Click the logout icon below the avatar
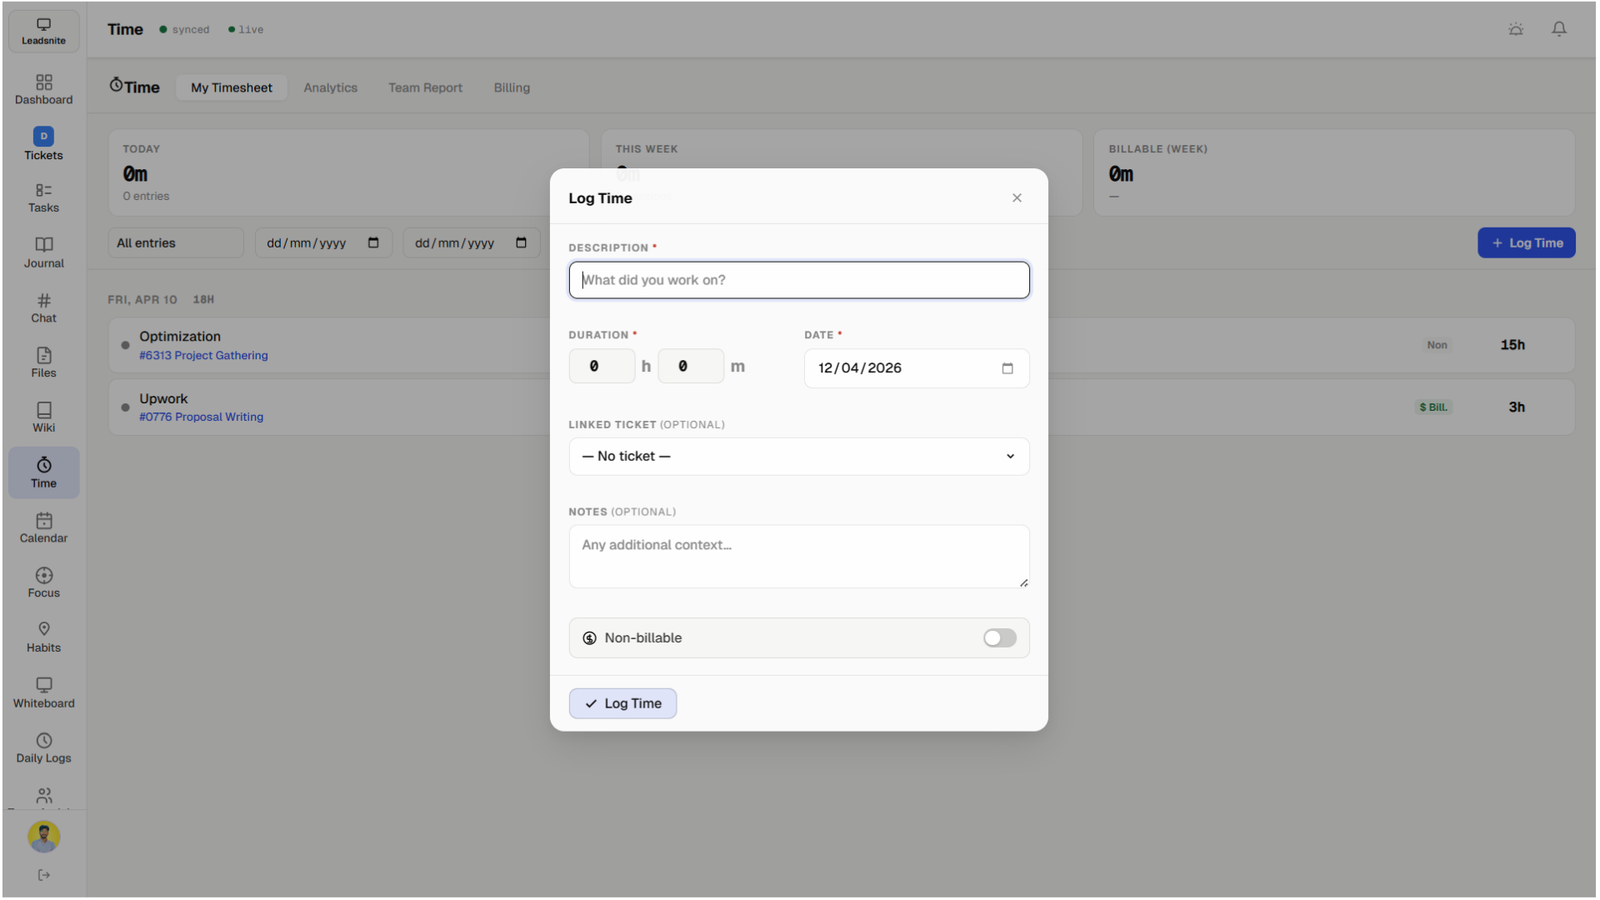This screenshot has height=900, width=1600. pyautogui.click(x=44, y=875)
